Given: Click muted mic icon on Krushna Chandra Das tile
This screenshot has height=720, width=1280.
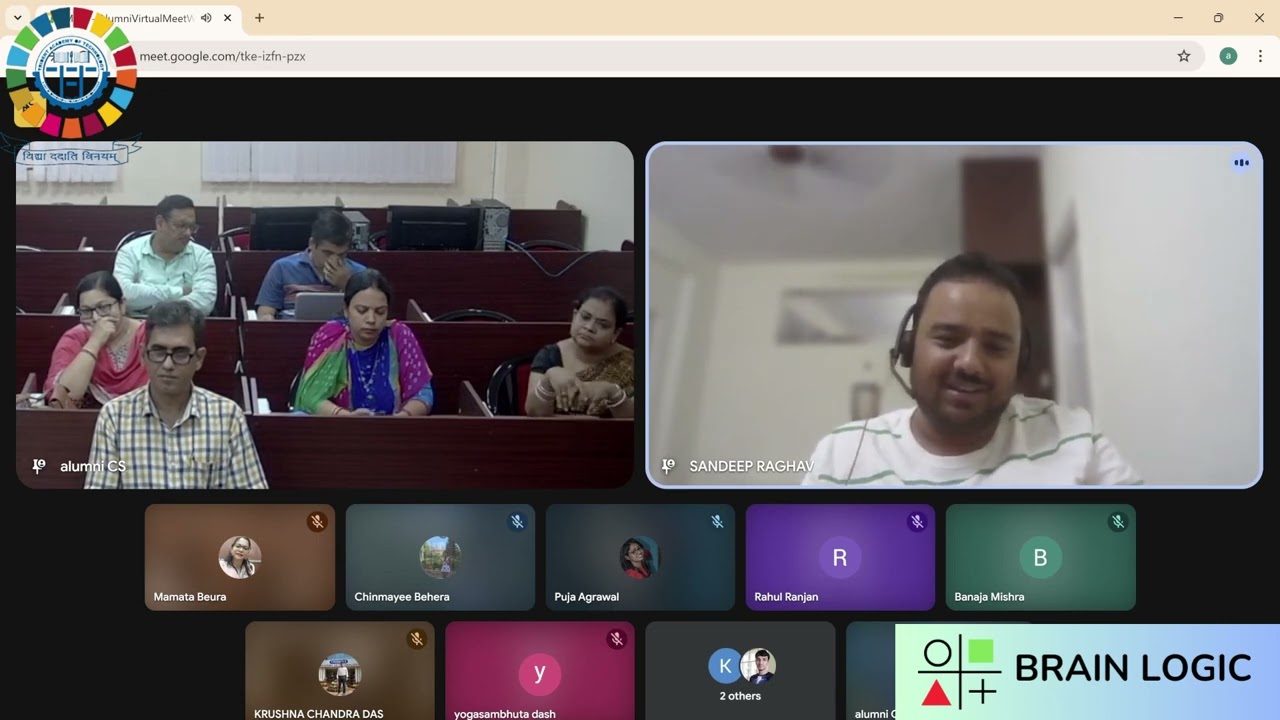Looking at the screenshot, I should point(417,639).
